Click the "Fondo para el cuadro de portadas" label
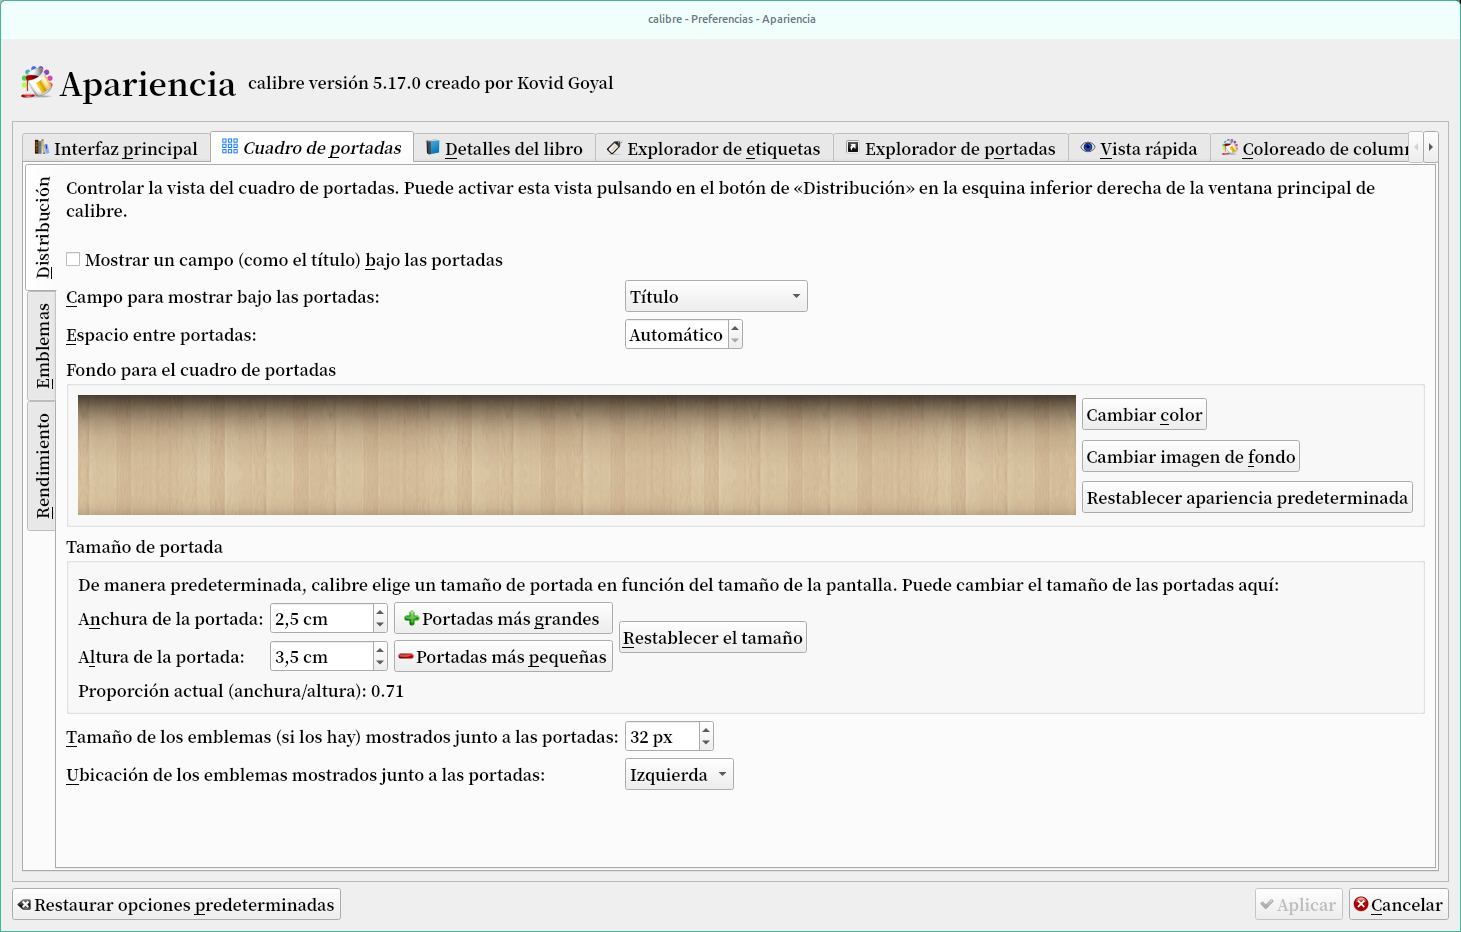 201,370
